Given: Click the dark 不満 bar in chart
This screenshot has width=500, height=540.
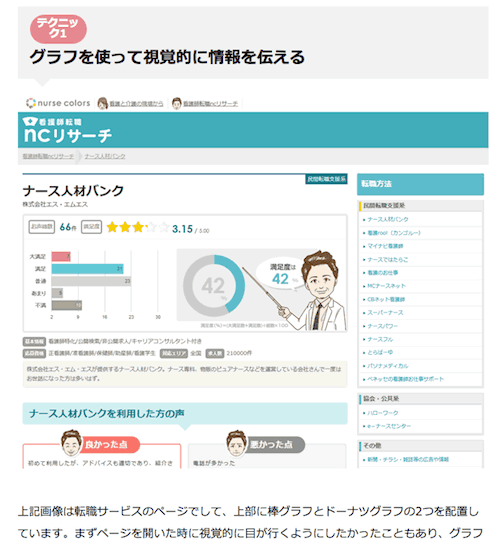Looking at the screenshot, I should tap(67, 305).
